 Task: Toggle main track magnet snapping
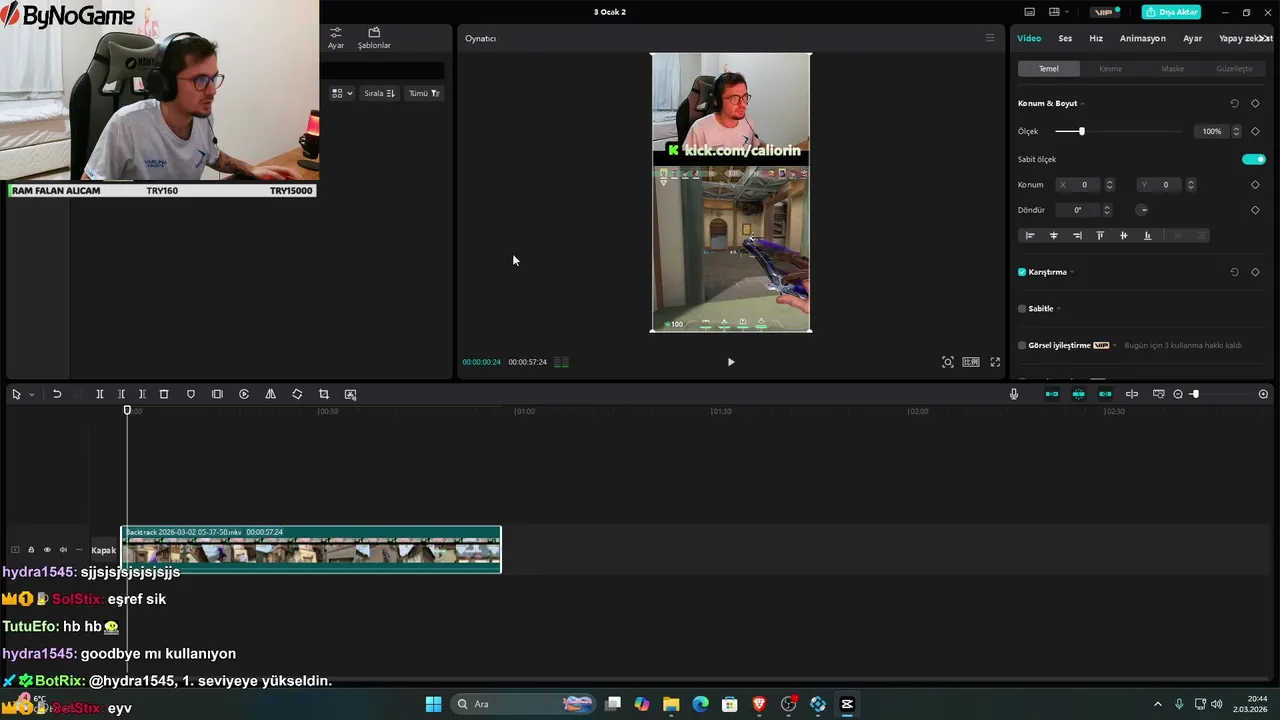pos(1052,394)
